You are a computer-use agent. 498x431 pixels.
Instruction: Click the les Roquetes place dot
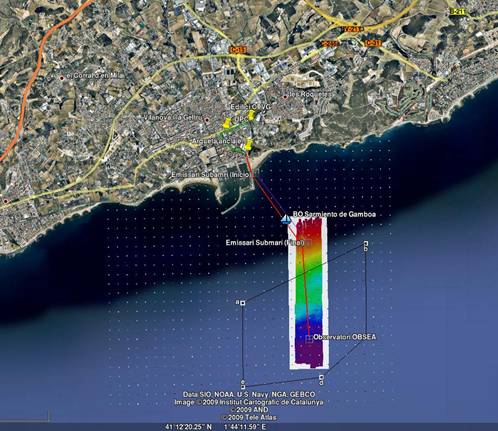[x=285, y=97]
